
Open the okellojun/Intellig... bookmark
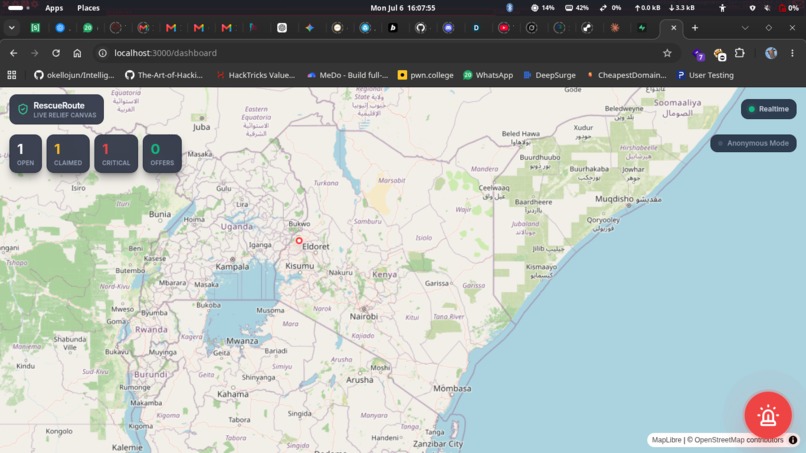tap(75, 75)
